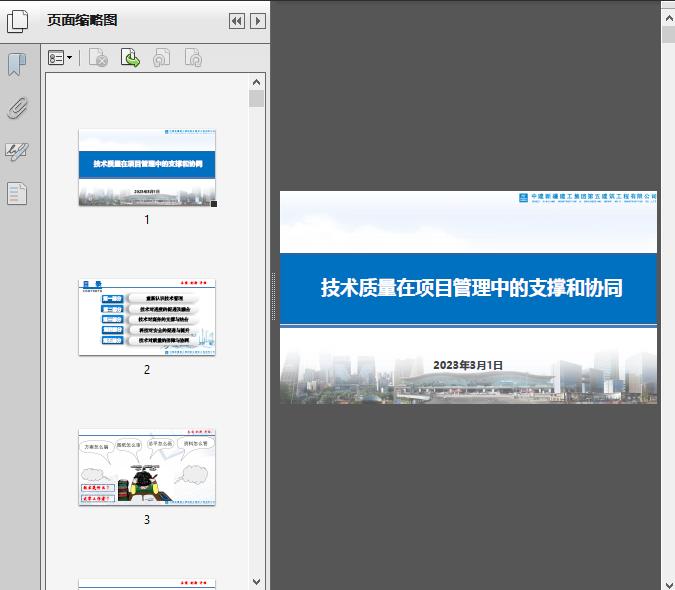Viewport: 675px width, 590px height.
Task: Click the 页面缩略图 panel title
Action: click(82, 20)
